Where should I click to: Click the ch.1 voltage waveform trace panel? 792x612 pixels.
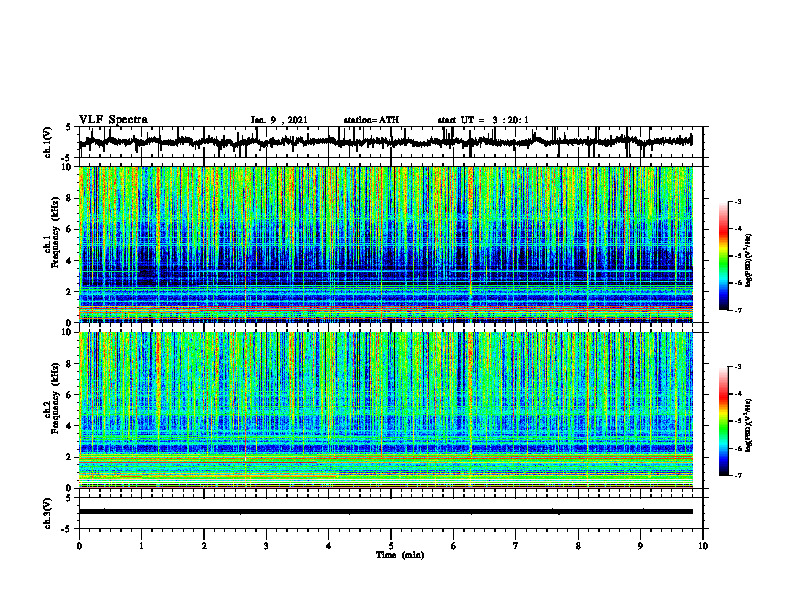coord(390,142)
